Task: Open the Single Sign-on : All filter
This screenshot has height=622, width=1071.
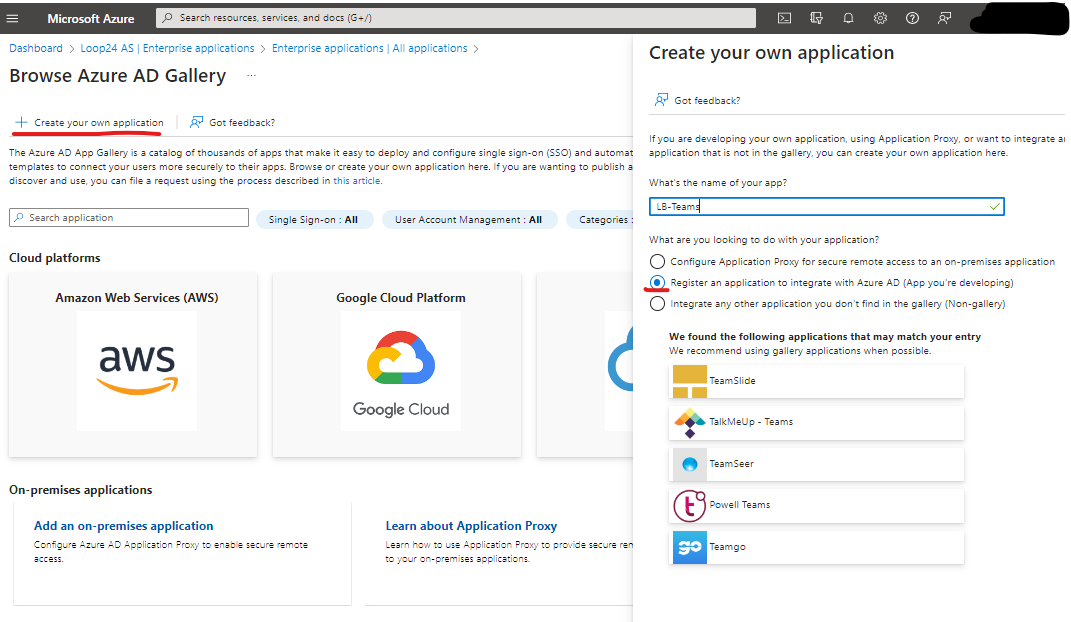Action: [314, 220]
